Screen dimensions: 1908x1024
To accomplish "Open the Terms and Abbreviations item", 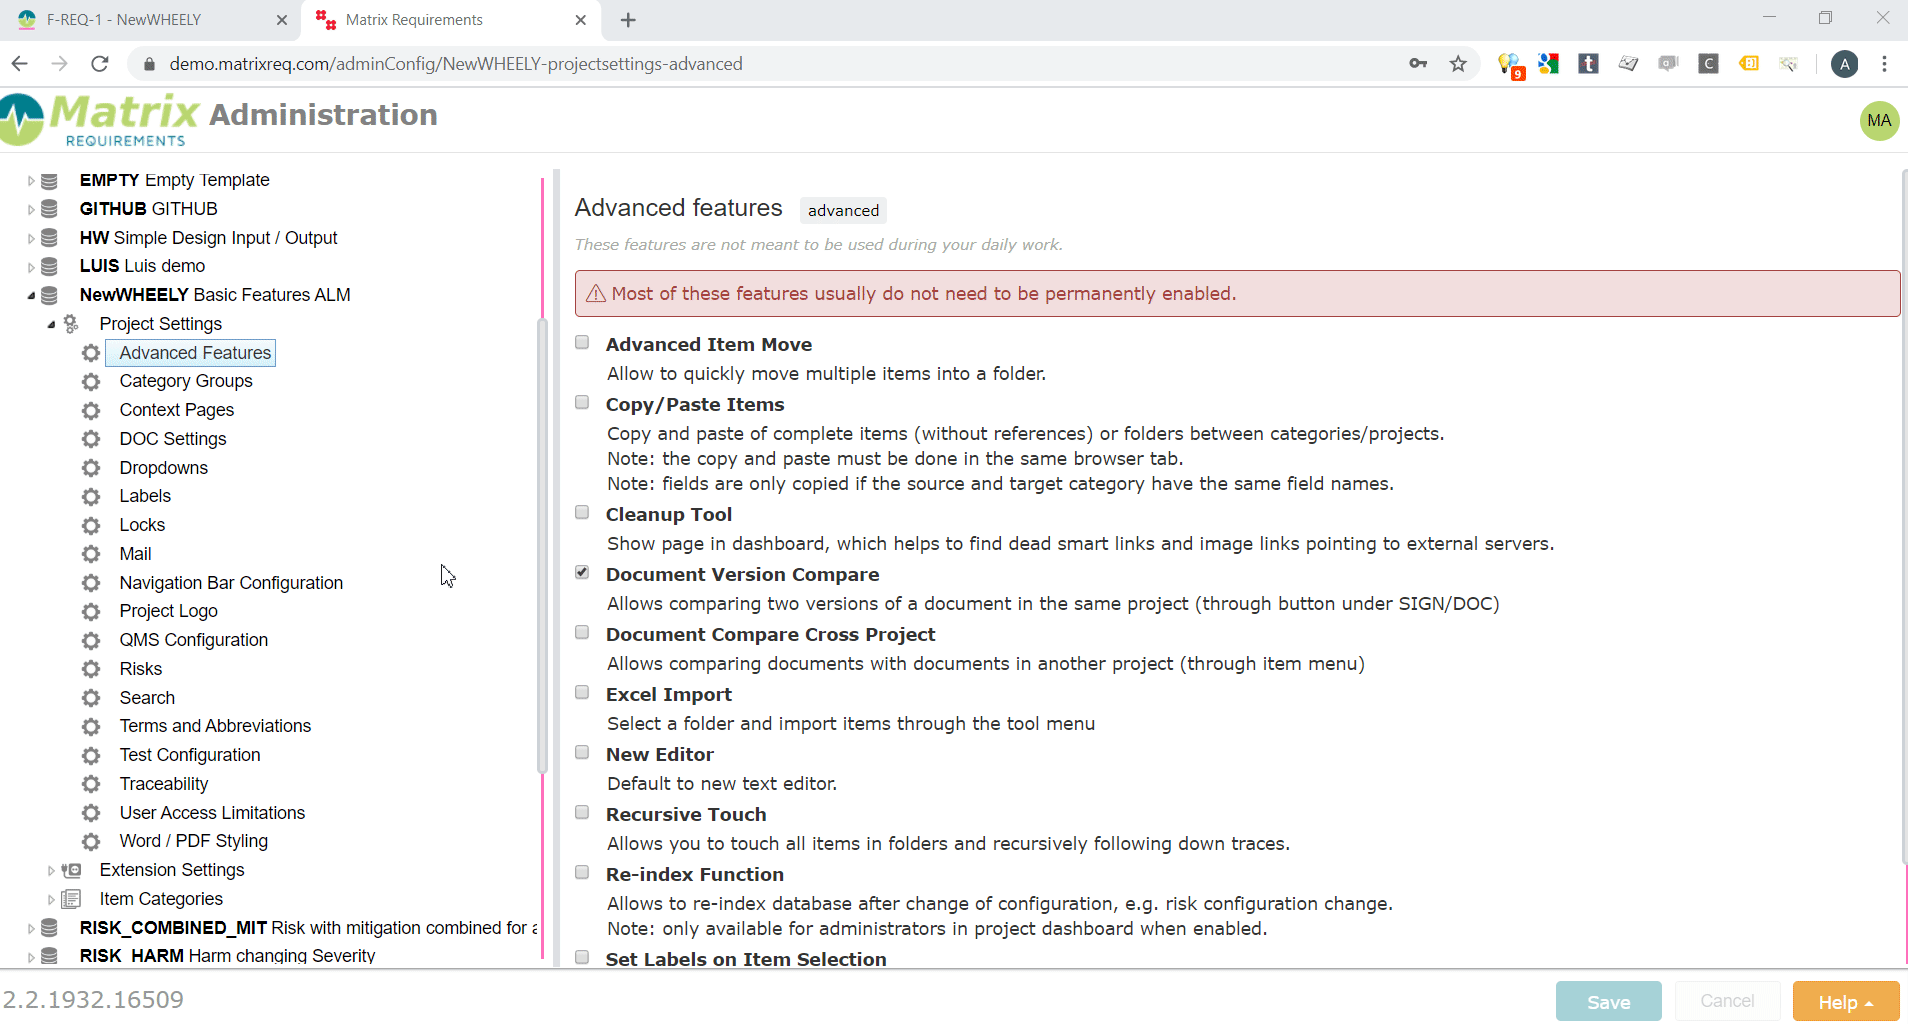I will 215,726.
